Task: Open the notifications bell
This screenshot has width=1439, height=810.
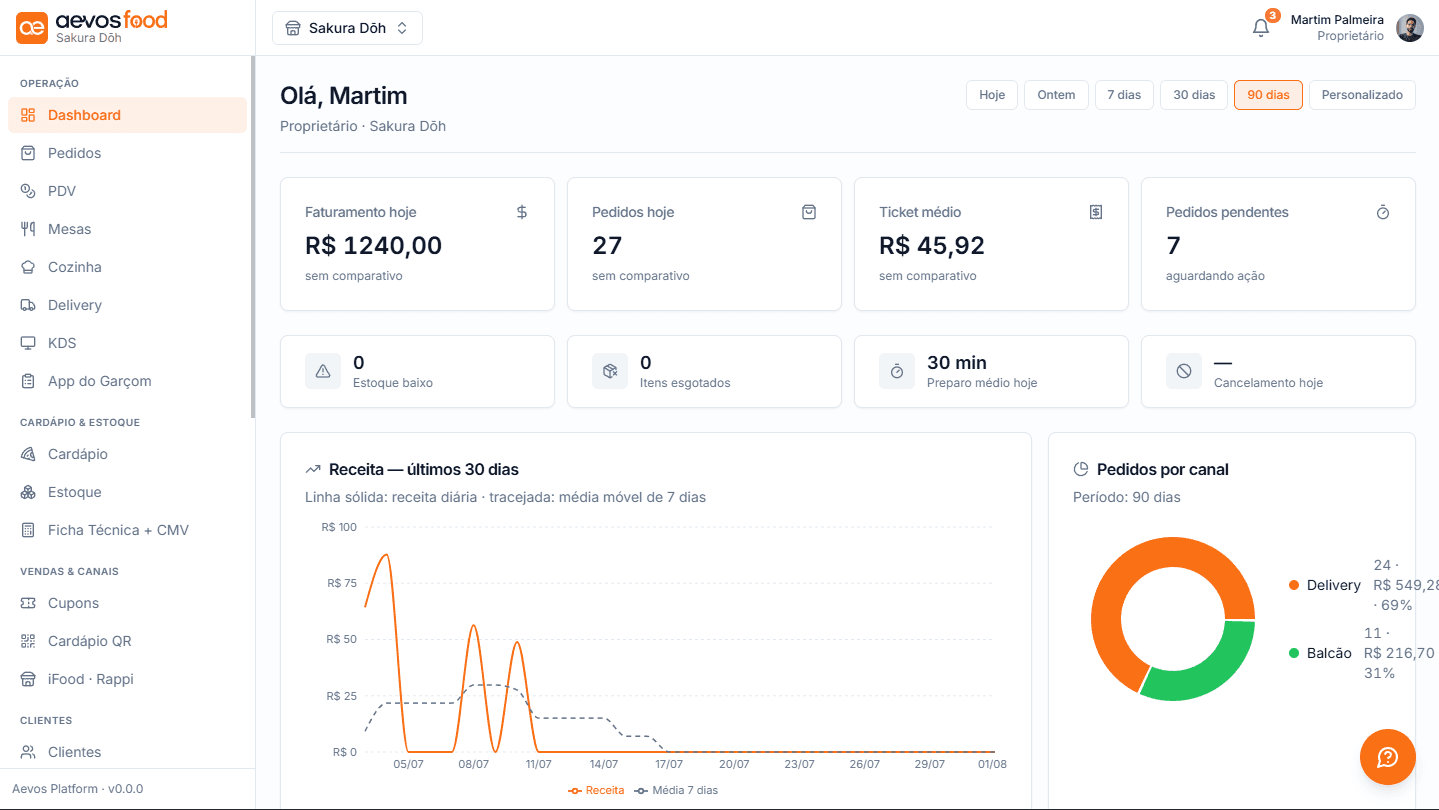Action: click(x=1261, y=28)
